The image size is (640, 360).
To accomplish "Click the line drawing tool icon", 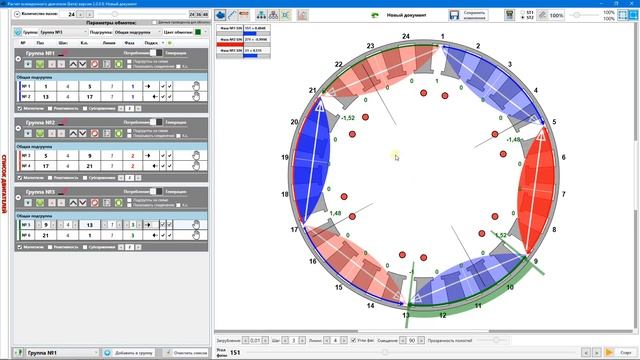I will click(232, 15).
